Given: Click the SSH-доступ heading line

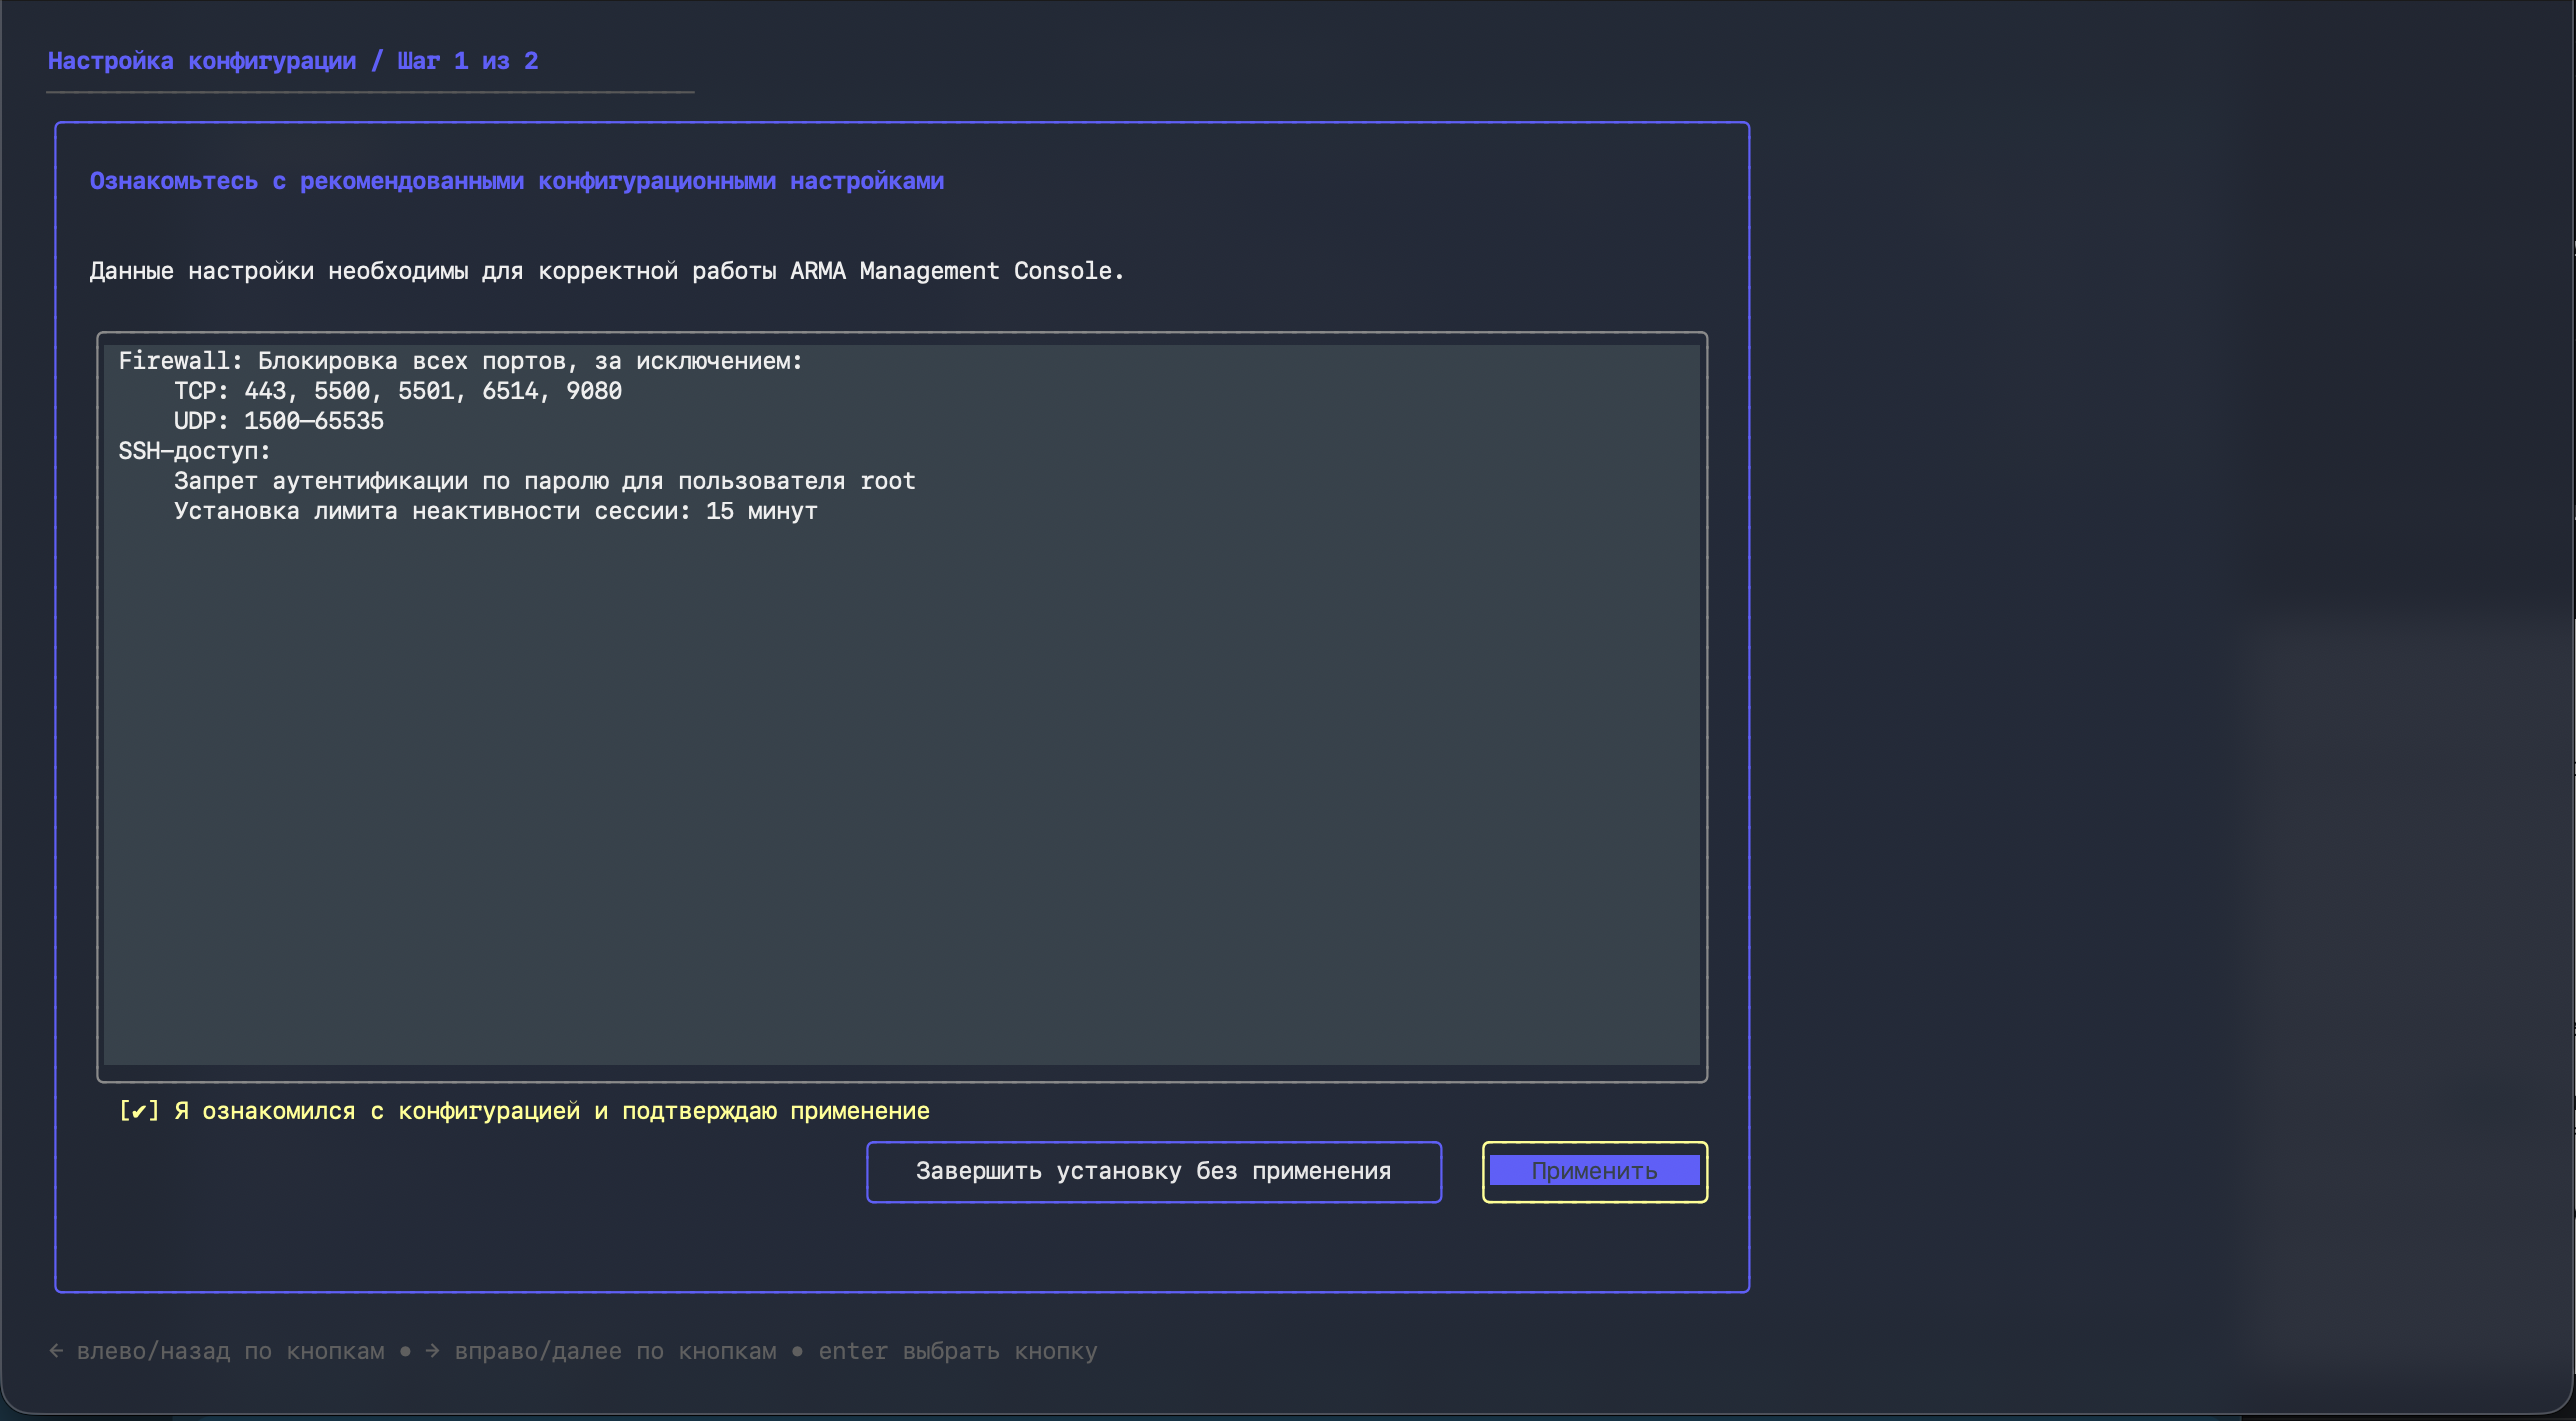Looking at the screenshot, I should point(194,451).
